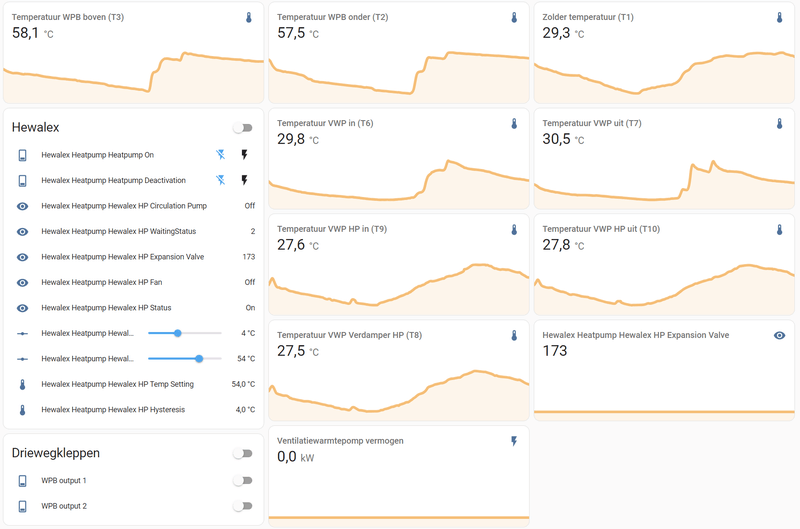Toggle the Hewalex group switch

point(242,128)
